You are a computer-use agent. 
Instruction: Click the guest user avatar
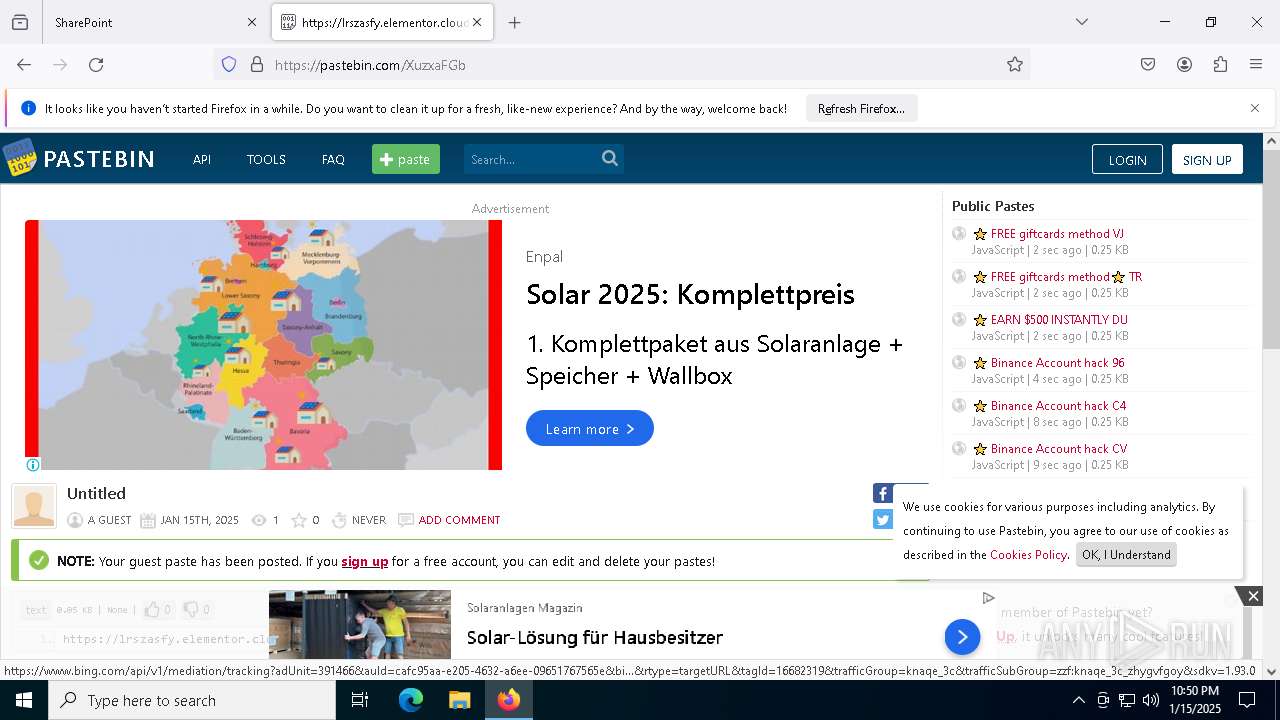point(34,506)
